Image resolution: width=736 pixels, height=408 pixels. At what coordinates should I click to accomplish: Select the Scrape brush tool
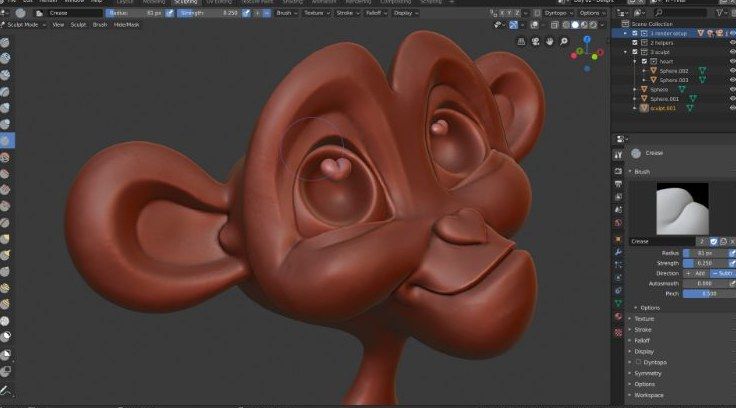5,207
